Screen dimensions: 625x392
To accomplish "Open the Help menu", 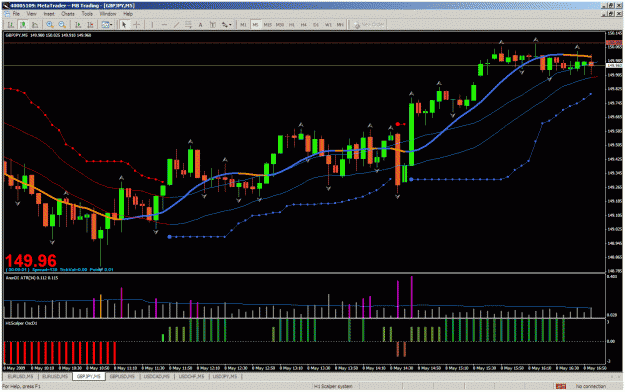I will [x=128, y=14].
